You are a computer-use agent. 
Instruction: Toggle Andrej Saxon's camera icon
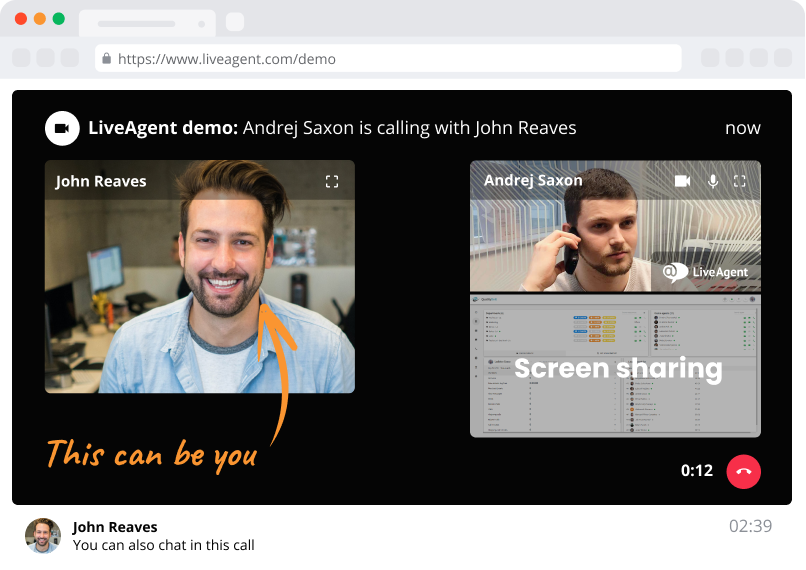683,181
